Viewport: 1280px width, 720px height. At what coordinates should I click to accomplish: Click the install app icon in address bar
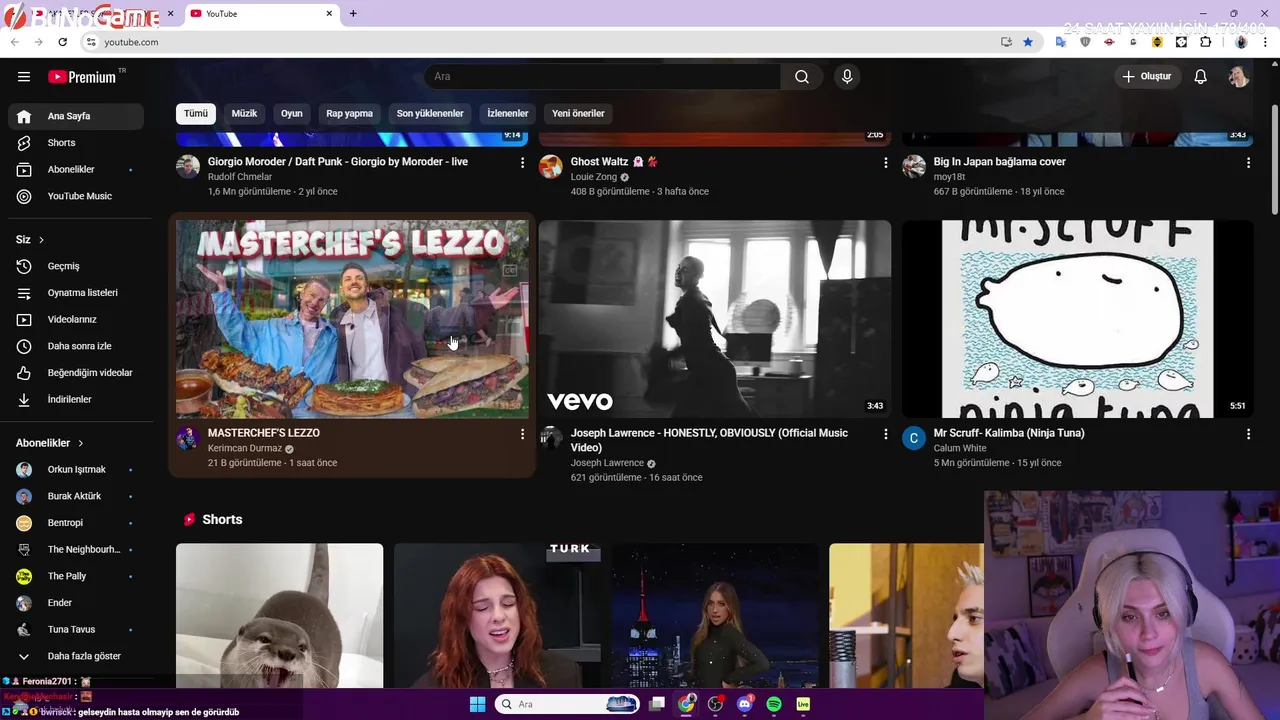[1006, 42]
